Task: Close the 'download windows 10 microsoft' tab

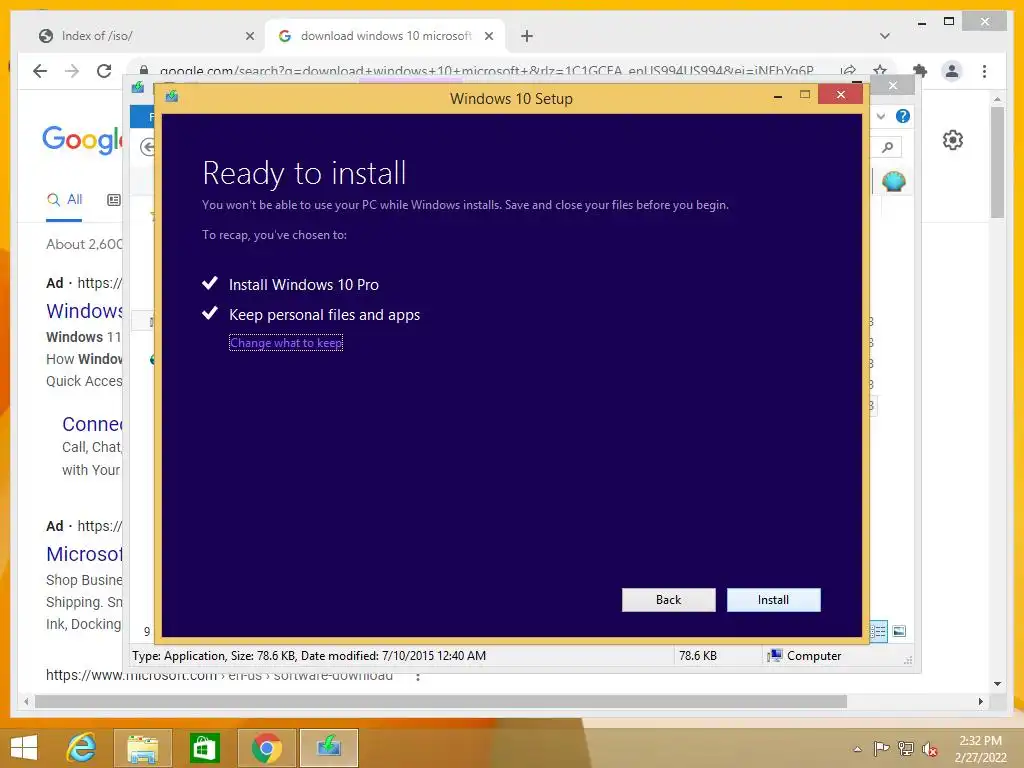Action: pyautogui.click(x=488, y=36)
